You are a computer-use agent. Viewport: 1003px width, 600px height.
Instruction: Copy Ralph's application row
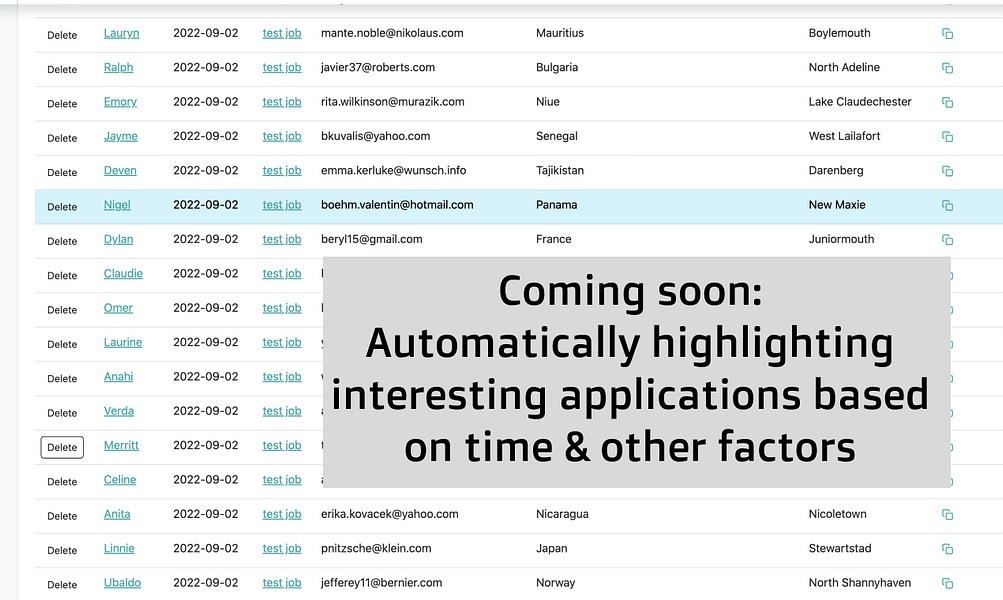947,68
